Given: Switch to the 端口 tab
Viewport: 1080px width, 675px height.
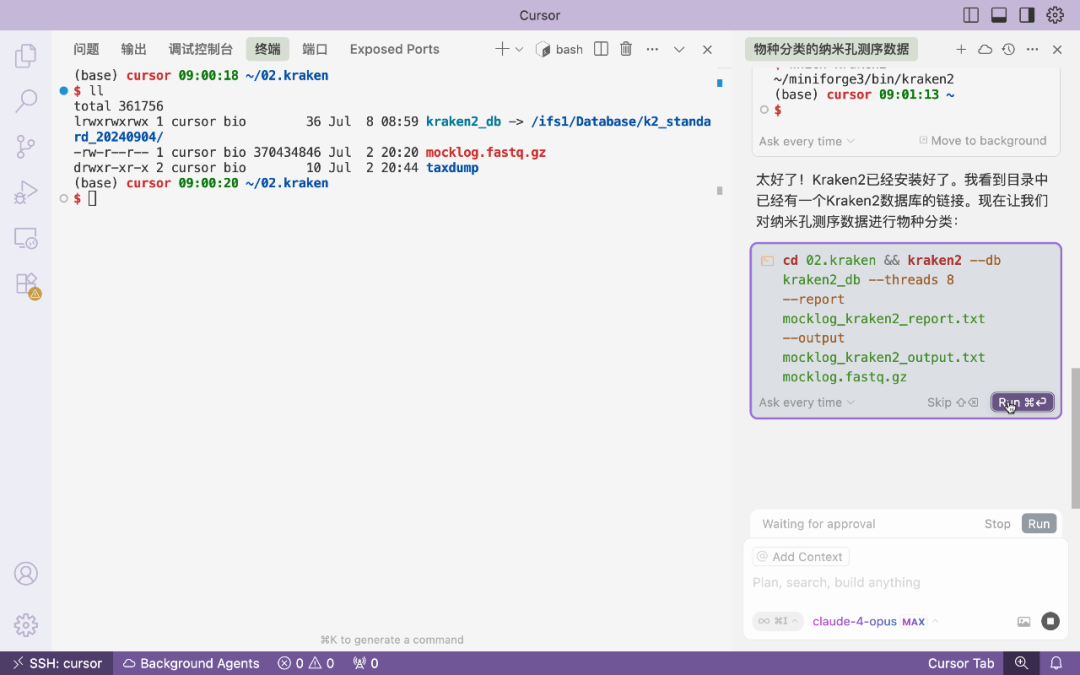Looking at the screenshot, I should pos(315,49).
